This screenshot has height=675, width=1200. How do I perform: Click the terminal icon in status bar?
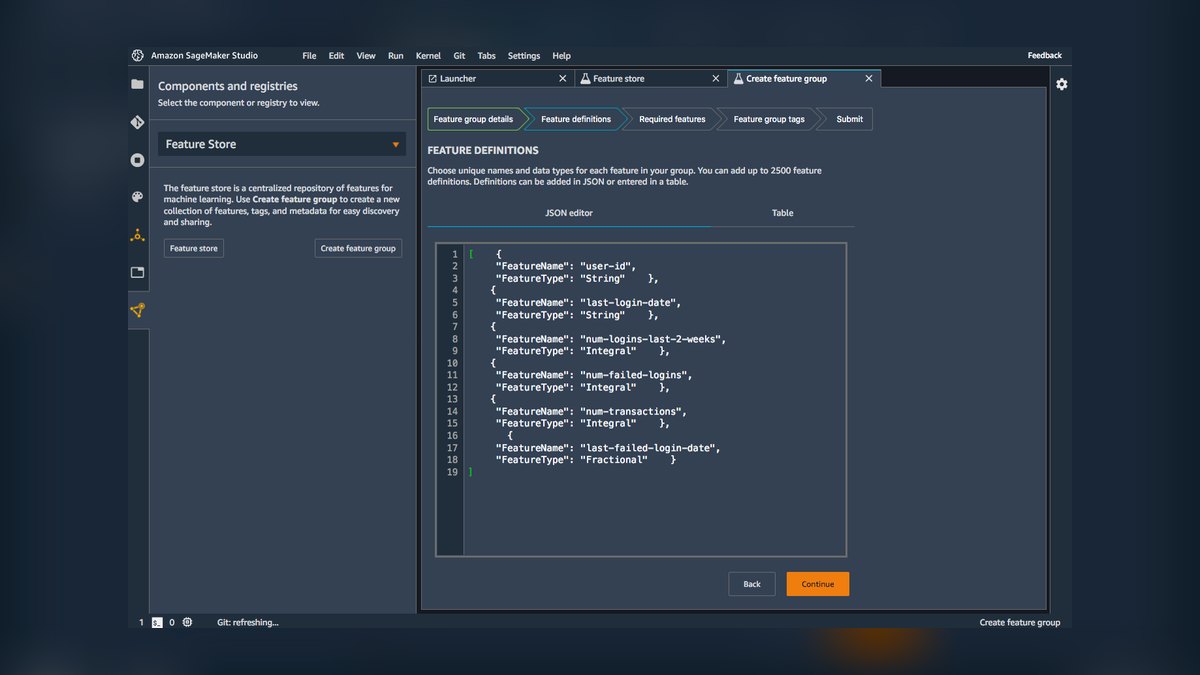[x=157, y=622]
